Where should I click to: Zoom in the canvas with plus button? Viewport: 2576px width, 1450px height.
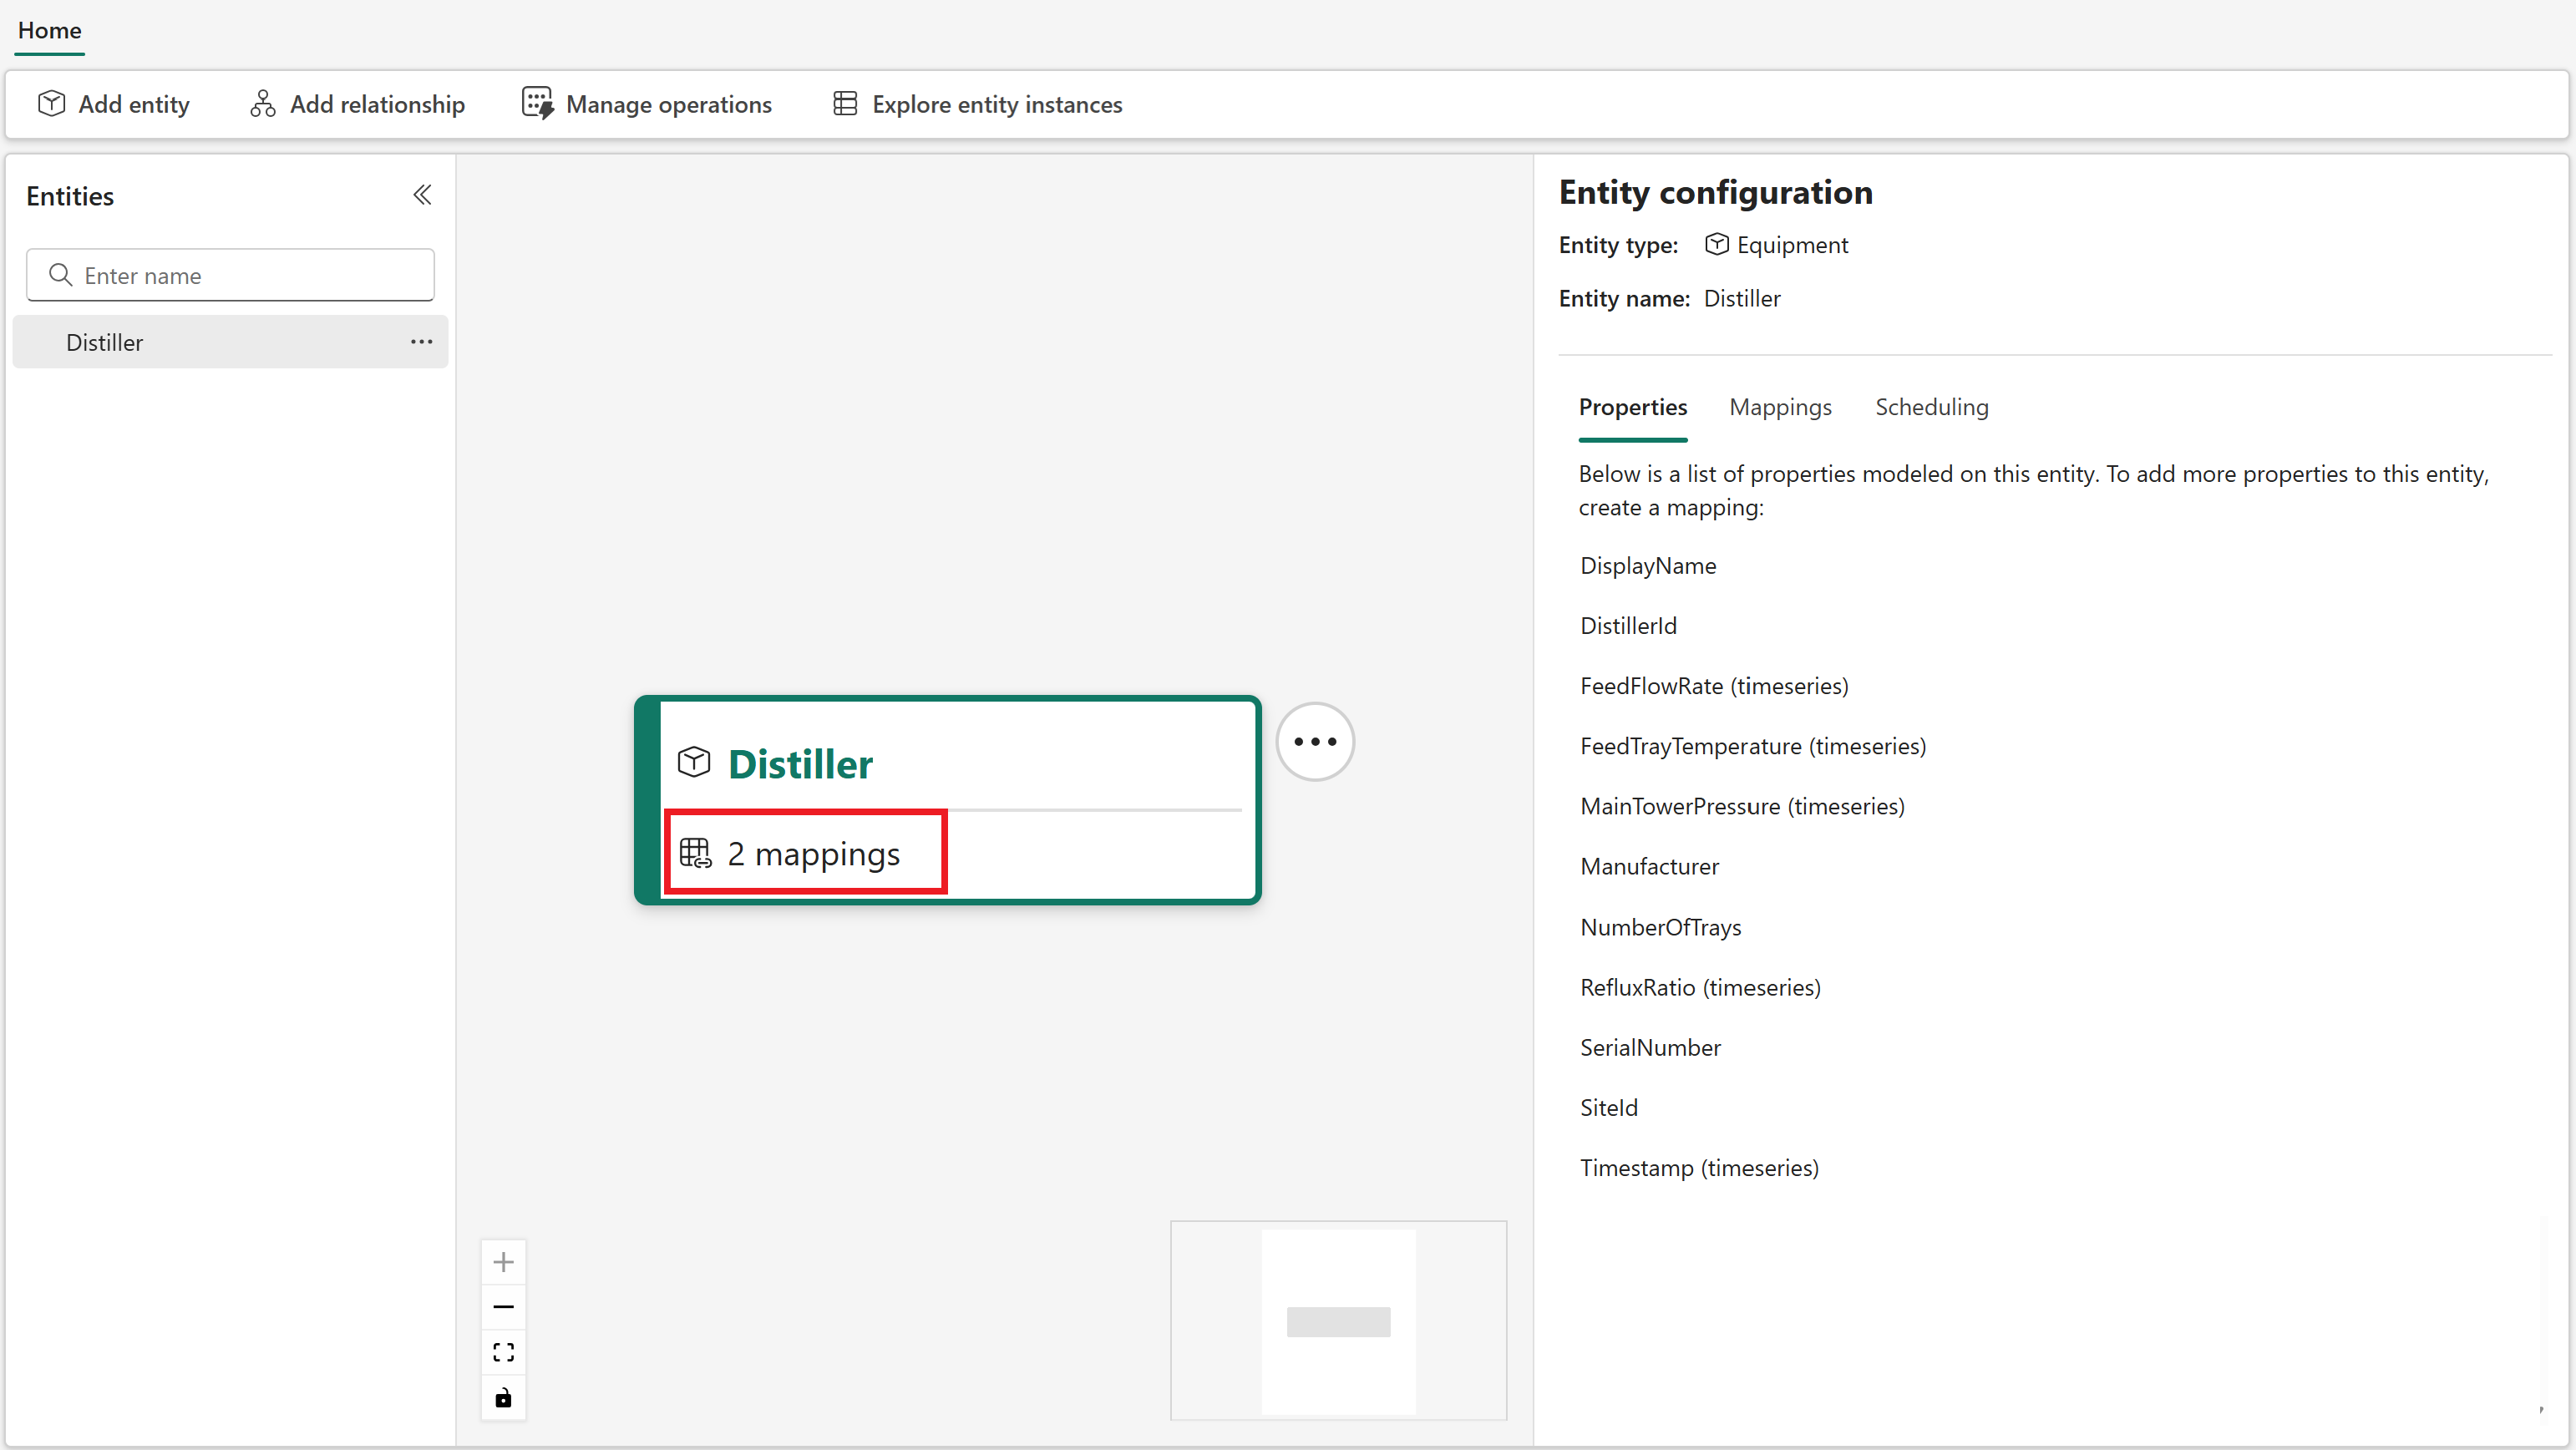pyautogui.click(x=503, y=1262)
